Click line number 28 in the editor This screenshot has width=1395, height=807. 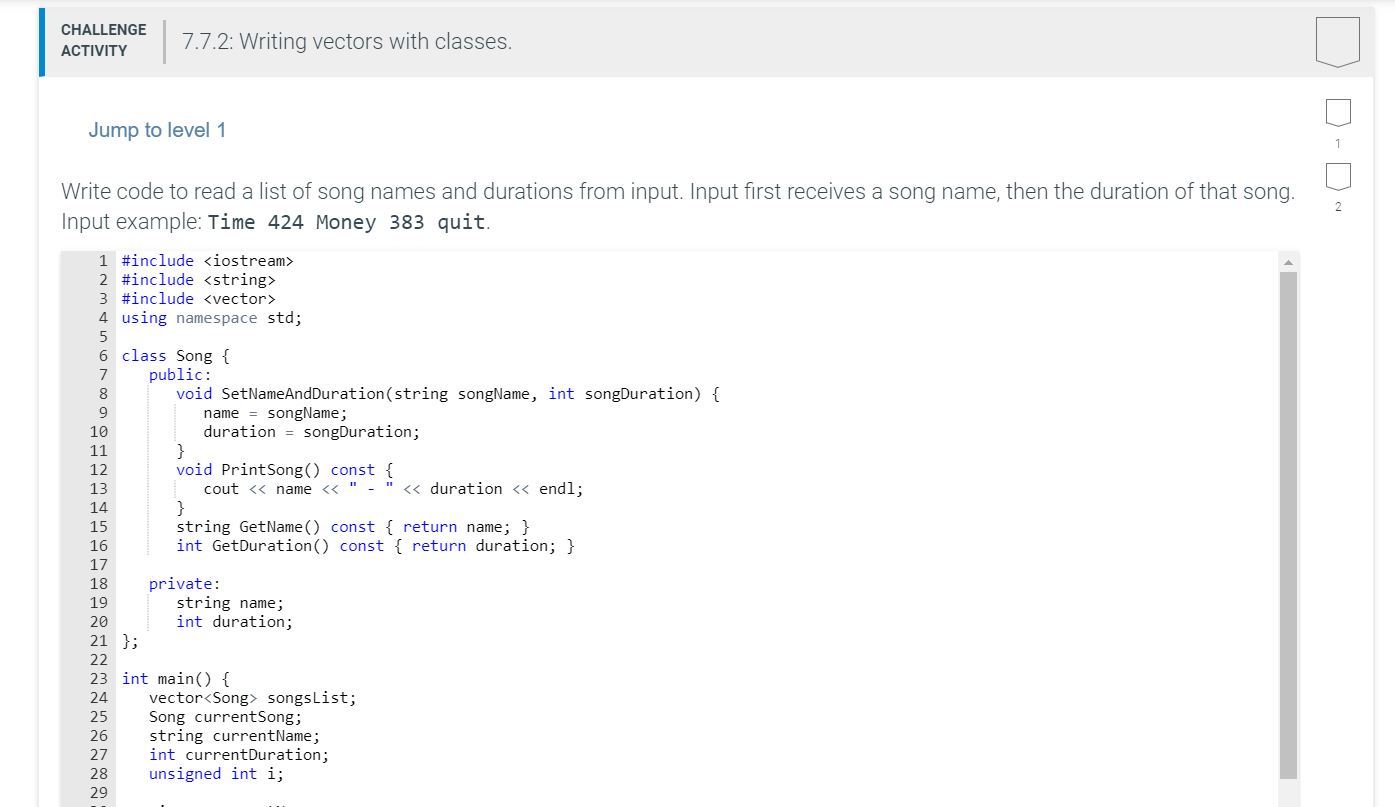click(98, 773)
